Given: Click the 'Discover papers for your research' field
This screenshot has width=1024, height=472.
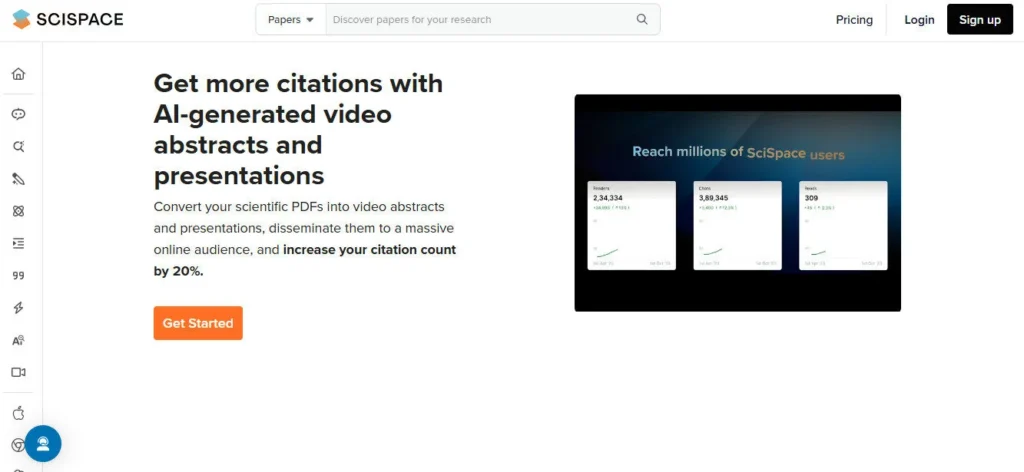Looking at the screenshot, I should [x=480, y=20].
